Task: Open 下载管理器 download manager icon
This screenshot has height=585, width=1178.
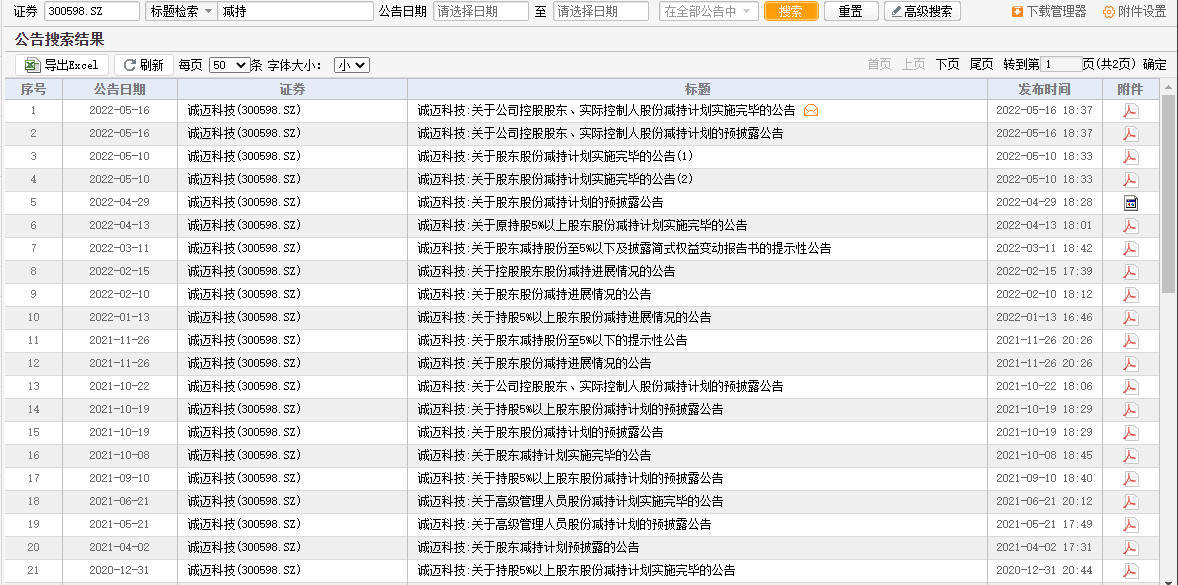Action: 1016,11
